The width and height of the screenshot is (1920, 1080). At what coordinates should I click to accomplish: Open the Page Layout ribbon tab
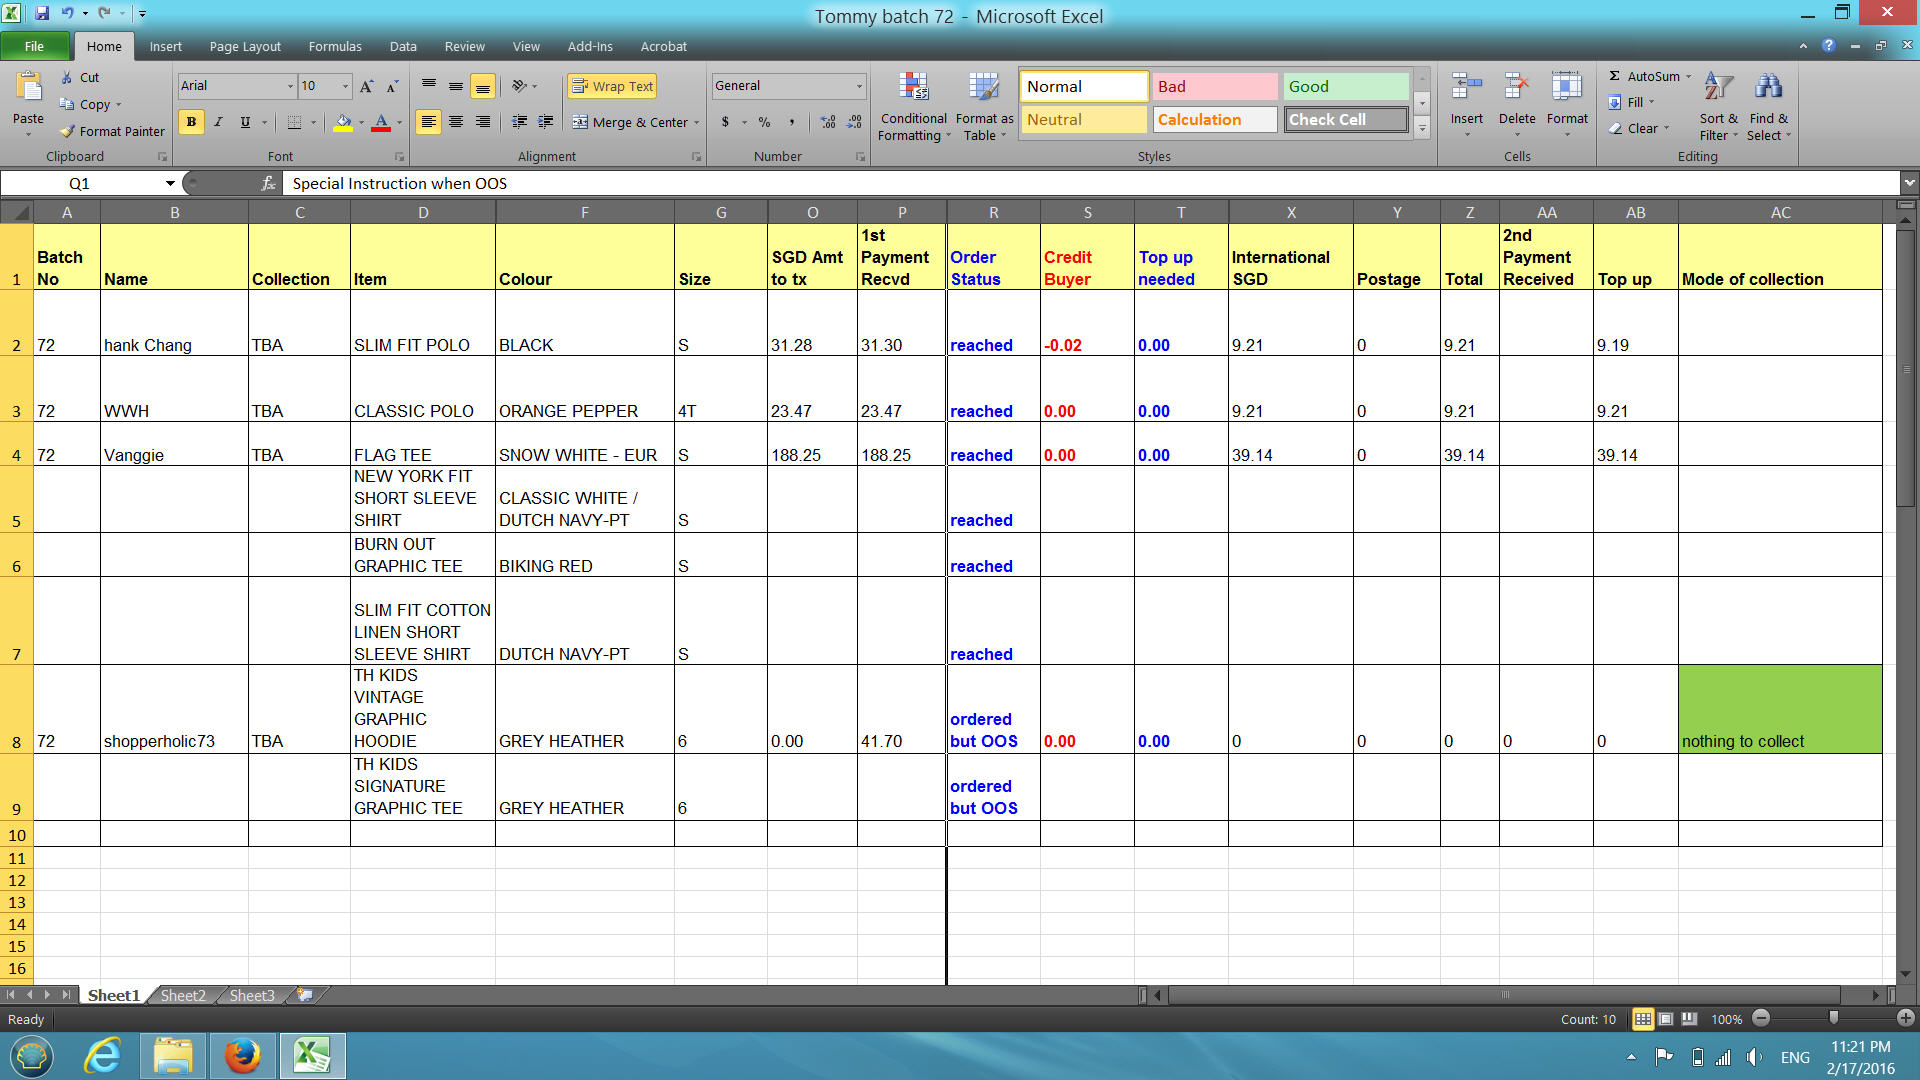(x=245, y=46)
